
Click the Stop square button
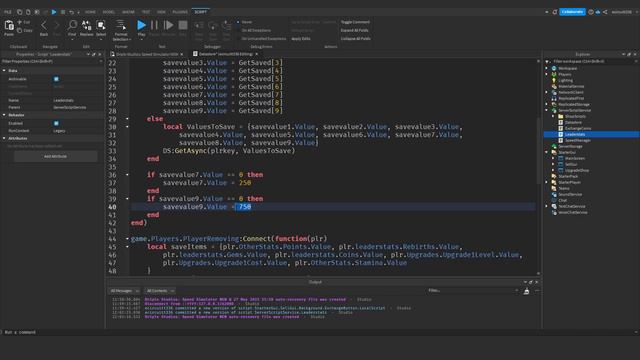183,25
